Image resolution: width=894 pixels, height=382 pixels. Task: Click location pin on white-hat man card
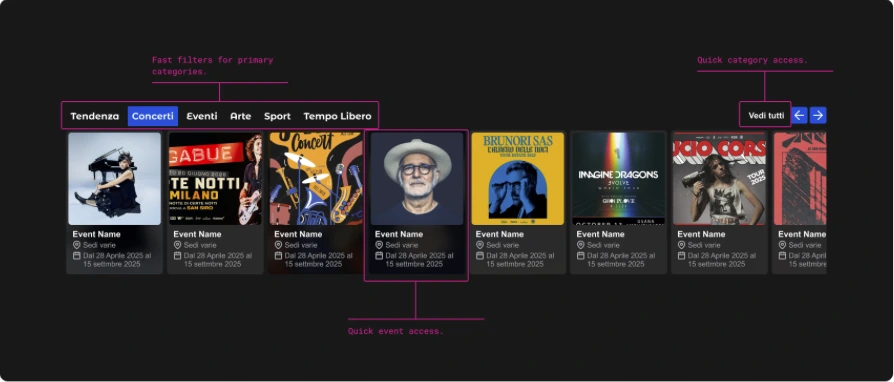click(379, 245)
